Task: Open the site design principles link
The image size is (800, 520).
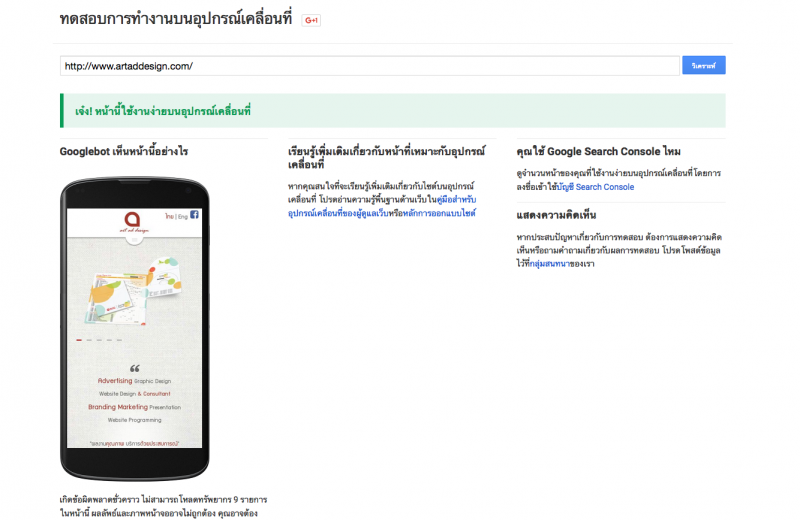Action: pos(439,213)
